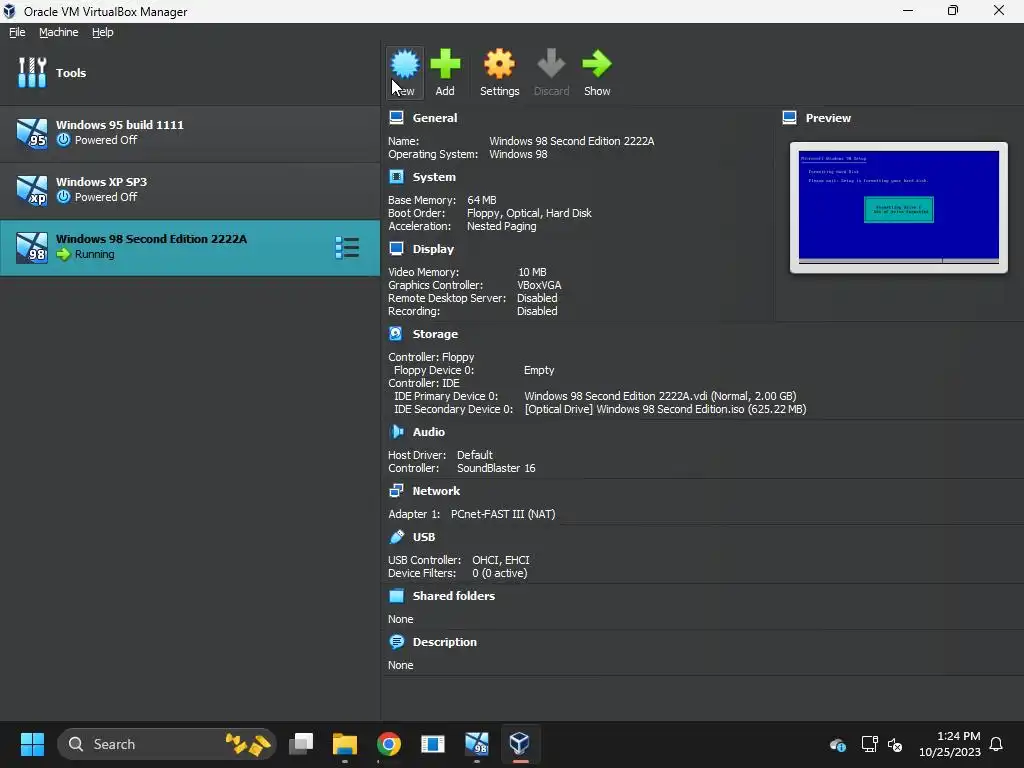Viewport: 1024px width, 768px height.
Task: Click the OHCI, EHCI USB controller value
Action: click(x=501, y=560)
